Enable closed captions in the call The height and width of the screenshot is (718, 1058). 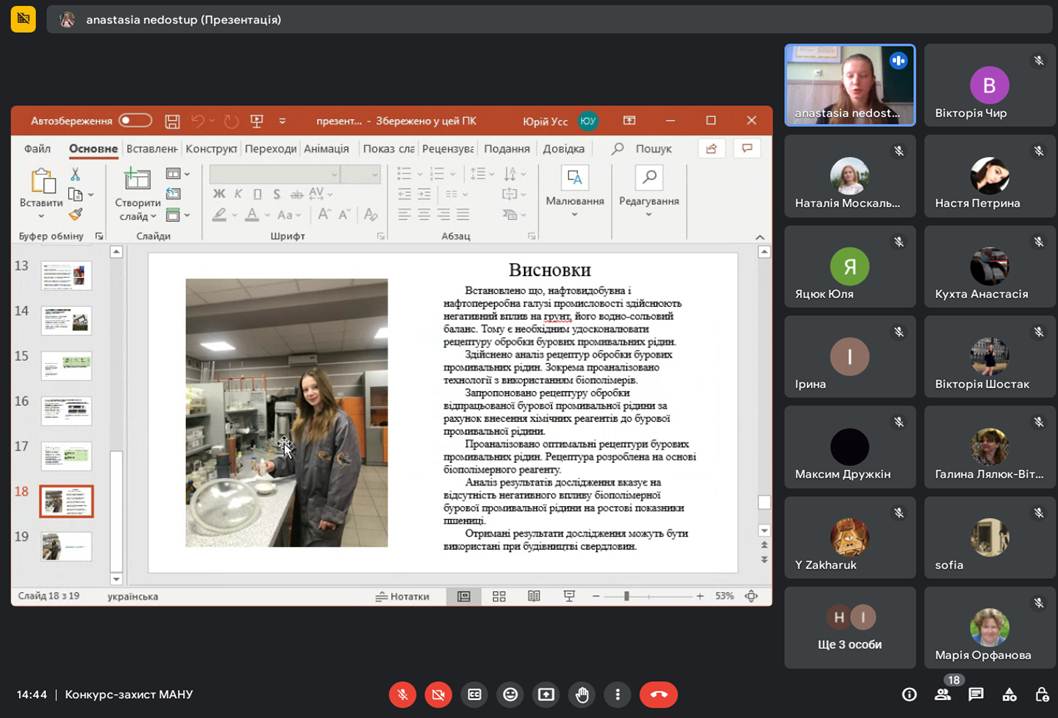click(x=474, y=694)
